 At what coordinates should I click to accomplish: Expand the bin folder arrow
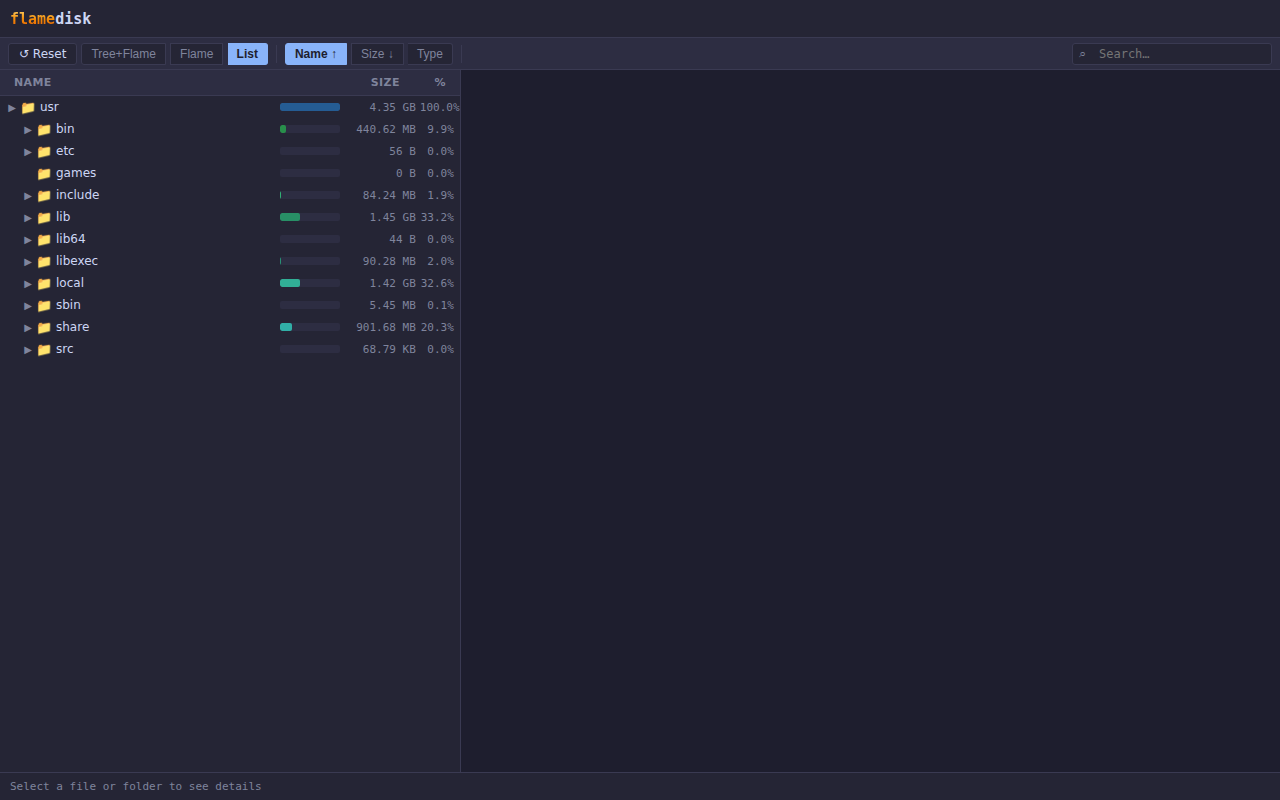pos(28,130)
